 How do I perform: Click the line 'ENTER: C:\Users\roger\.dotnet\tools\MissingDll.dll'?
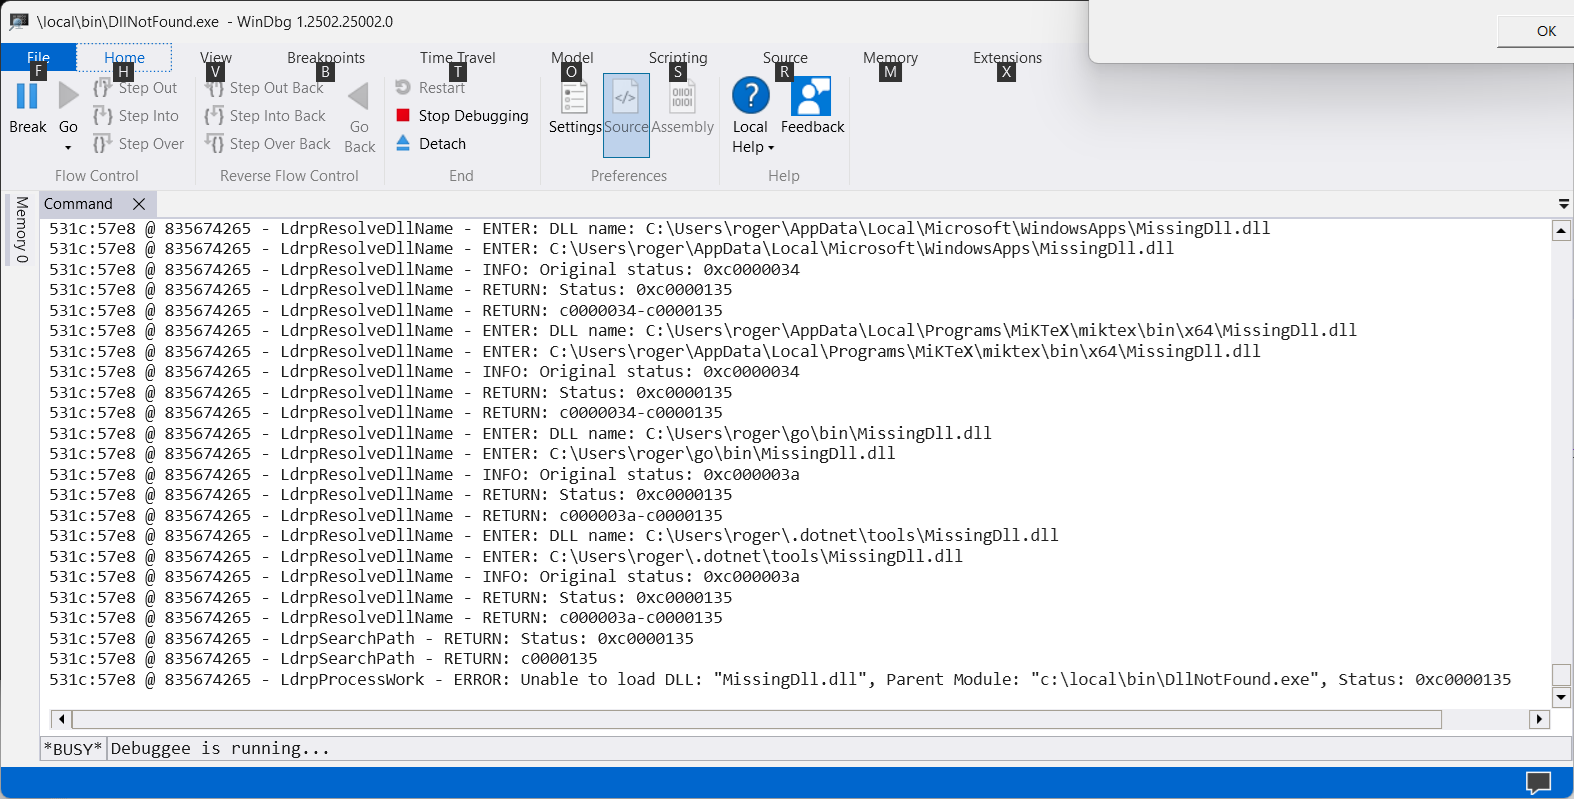[506, 556]
